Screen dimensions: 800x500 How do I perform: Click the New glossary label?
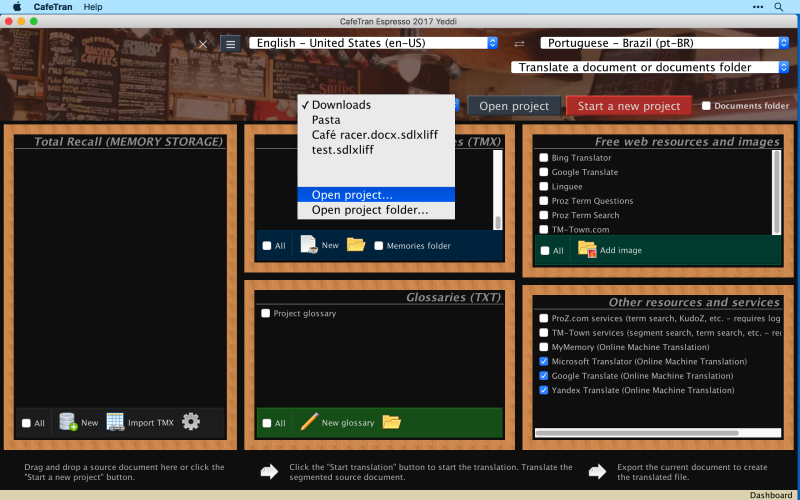point(347,422)
